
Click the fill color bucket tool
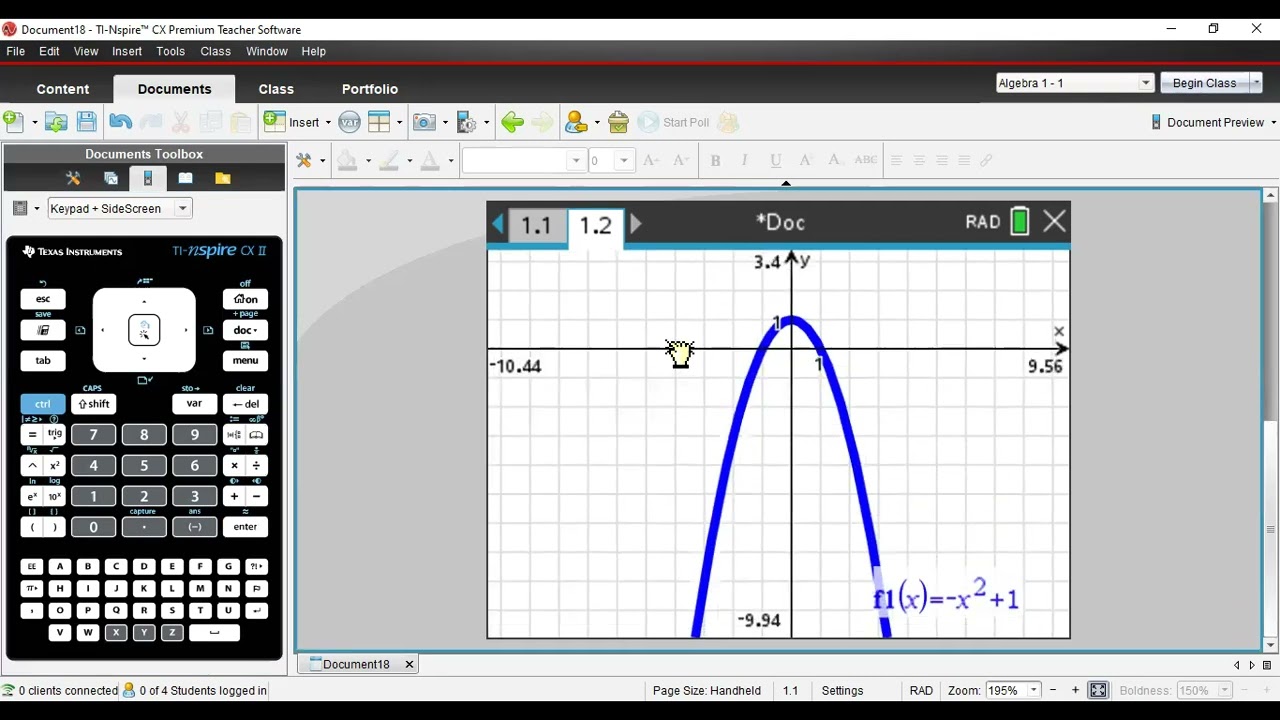[x=347, y=160]
